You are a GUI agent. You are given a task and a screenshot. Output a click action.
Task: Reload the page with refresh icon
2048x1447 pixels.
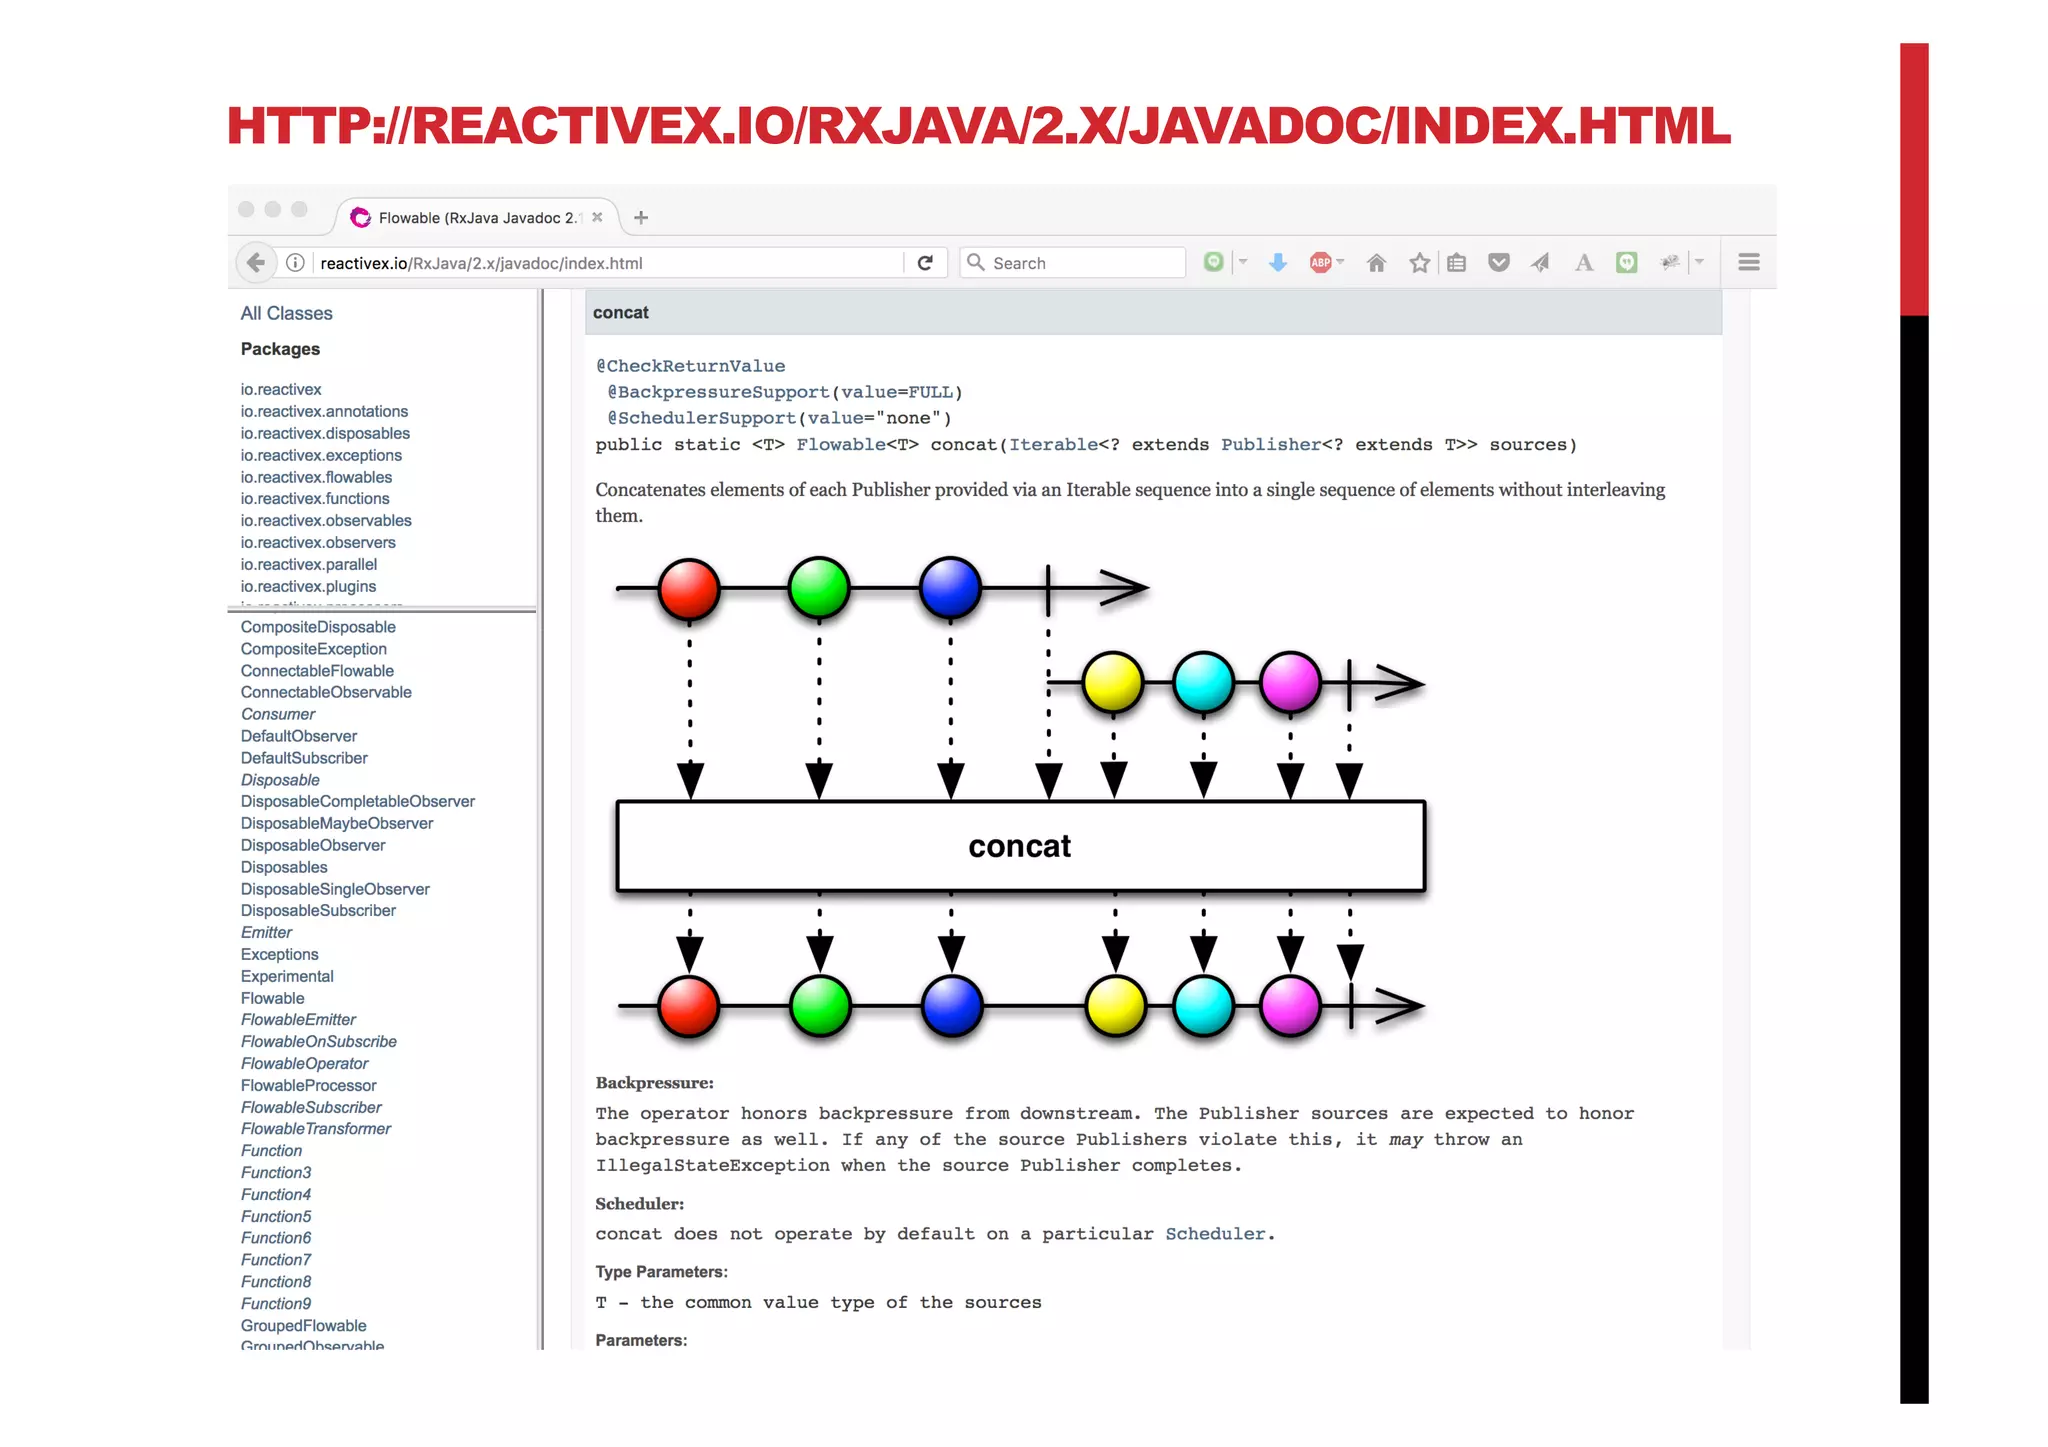tap(925, 263)
